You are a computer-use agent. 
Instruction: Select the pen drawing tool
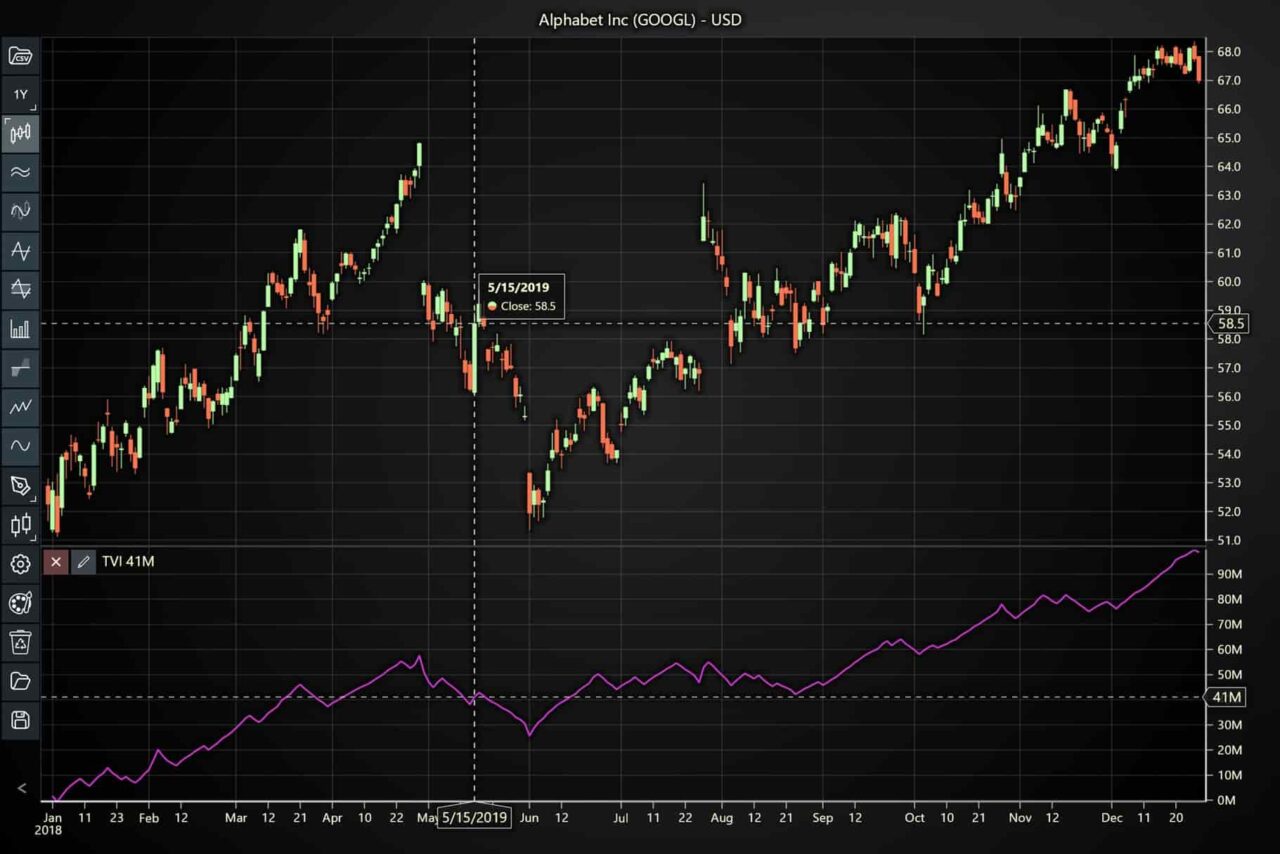pos(20,485)
